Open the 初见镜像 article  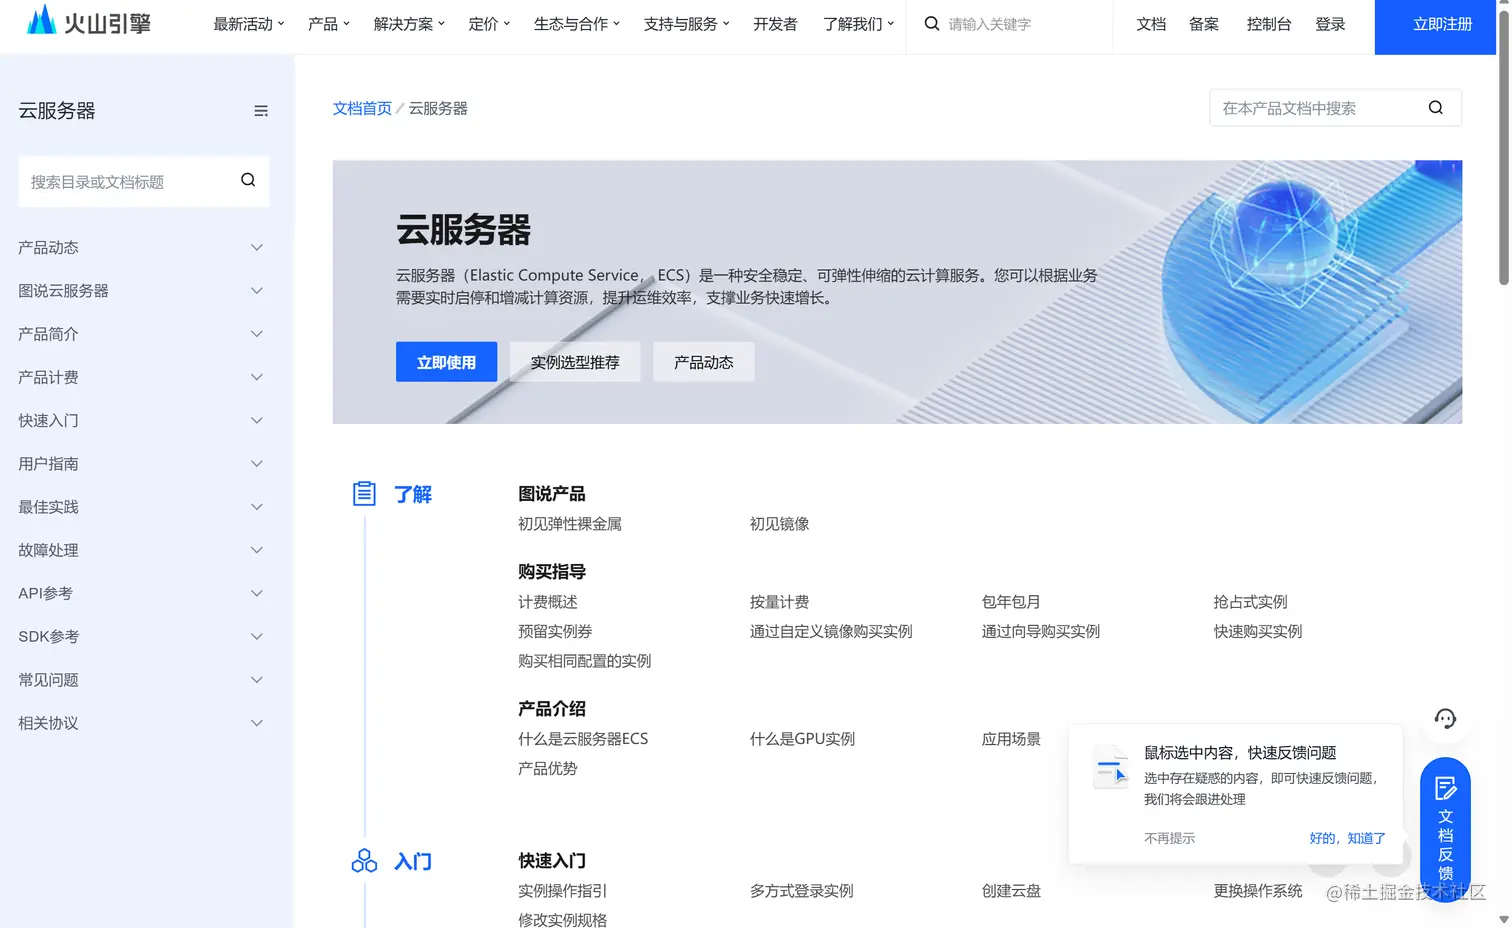tap(779, 524)
